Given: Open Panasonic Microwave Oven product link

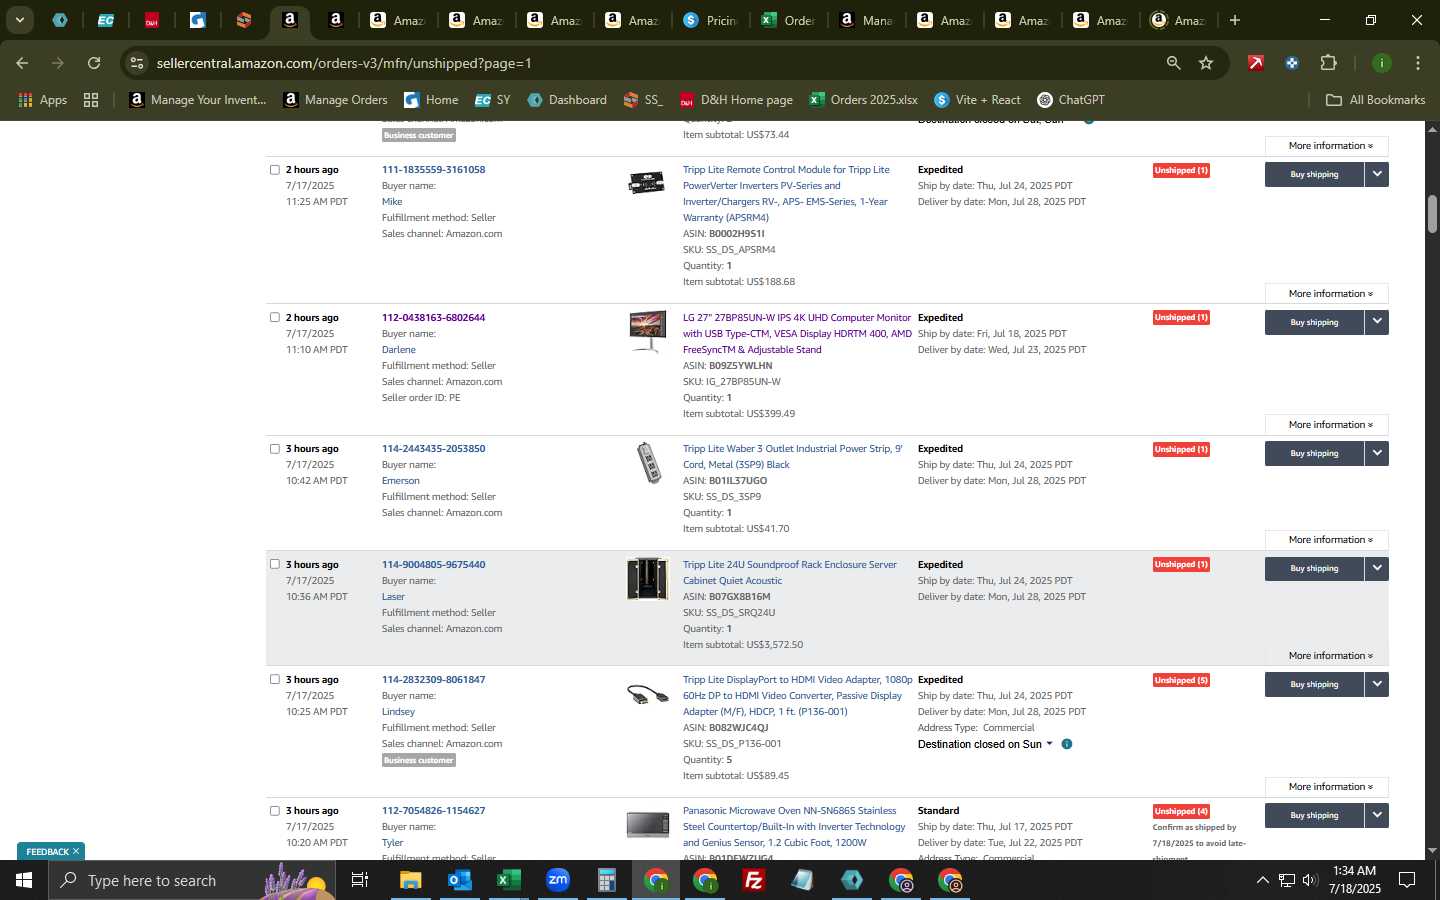Looking at the screenshot, I should tap(794, 827).
